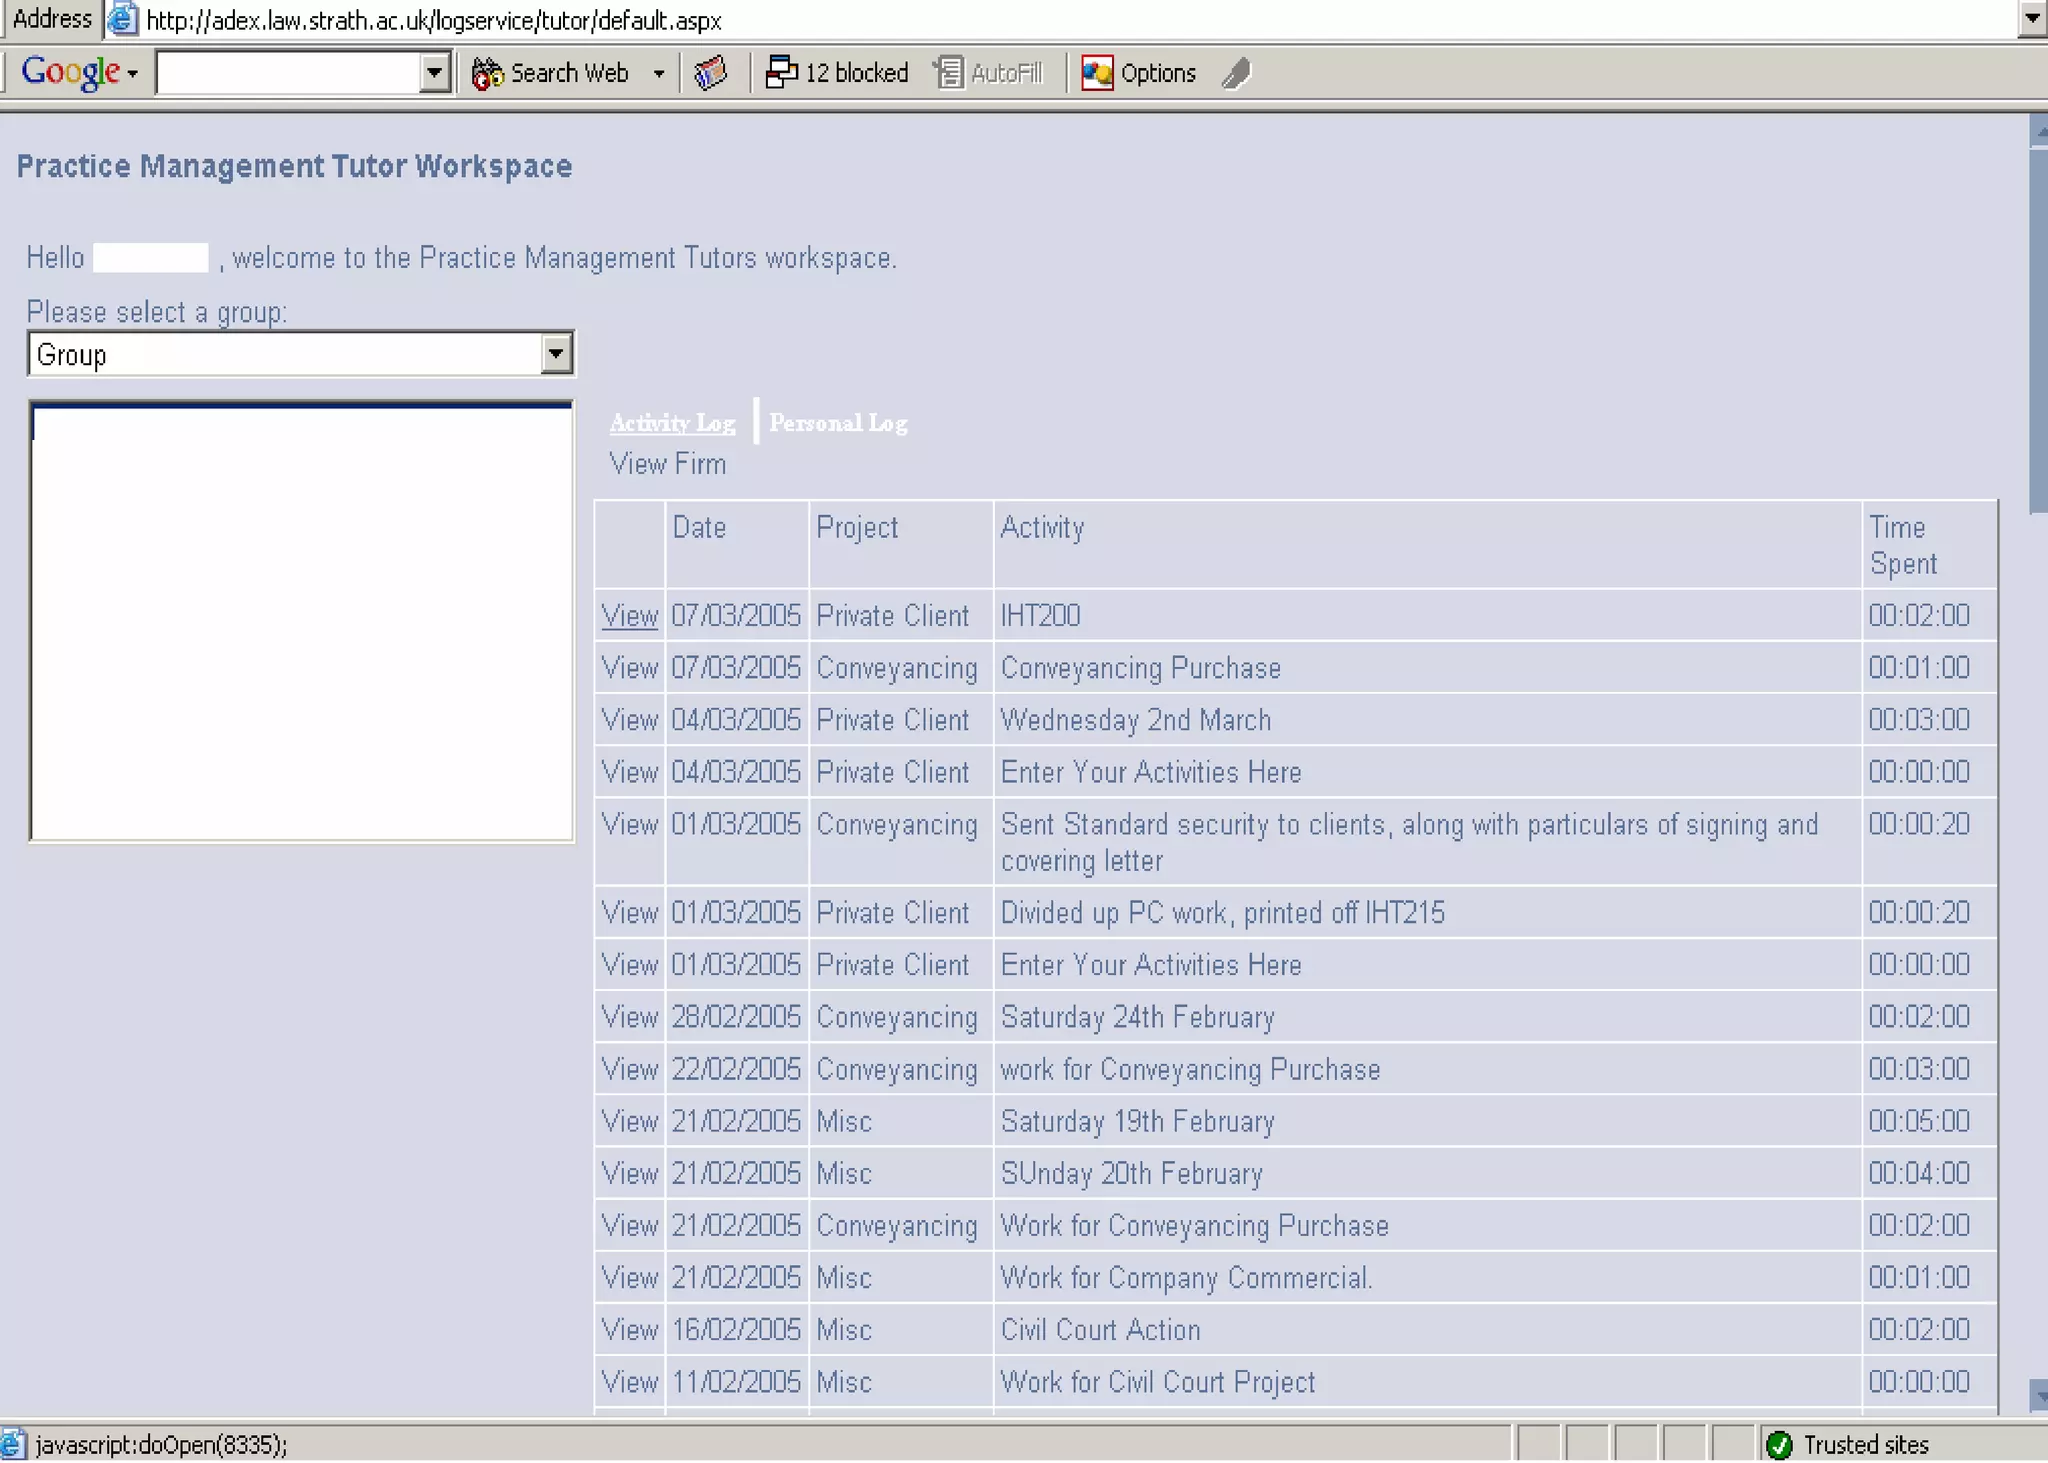Screen dimensions: 2048x1463
Task: Switch to the Activity Log tab
Action: point(672,423)
